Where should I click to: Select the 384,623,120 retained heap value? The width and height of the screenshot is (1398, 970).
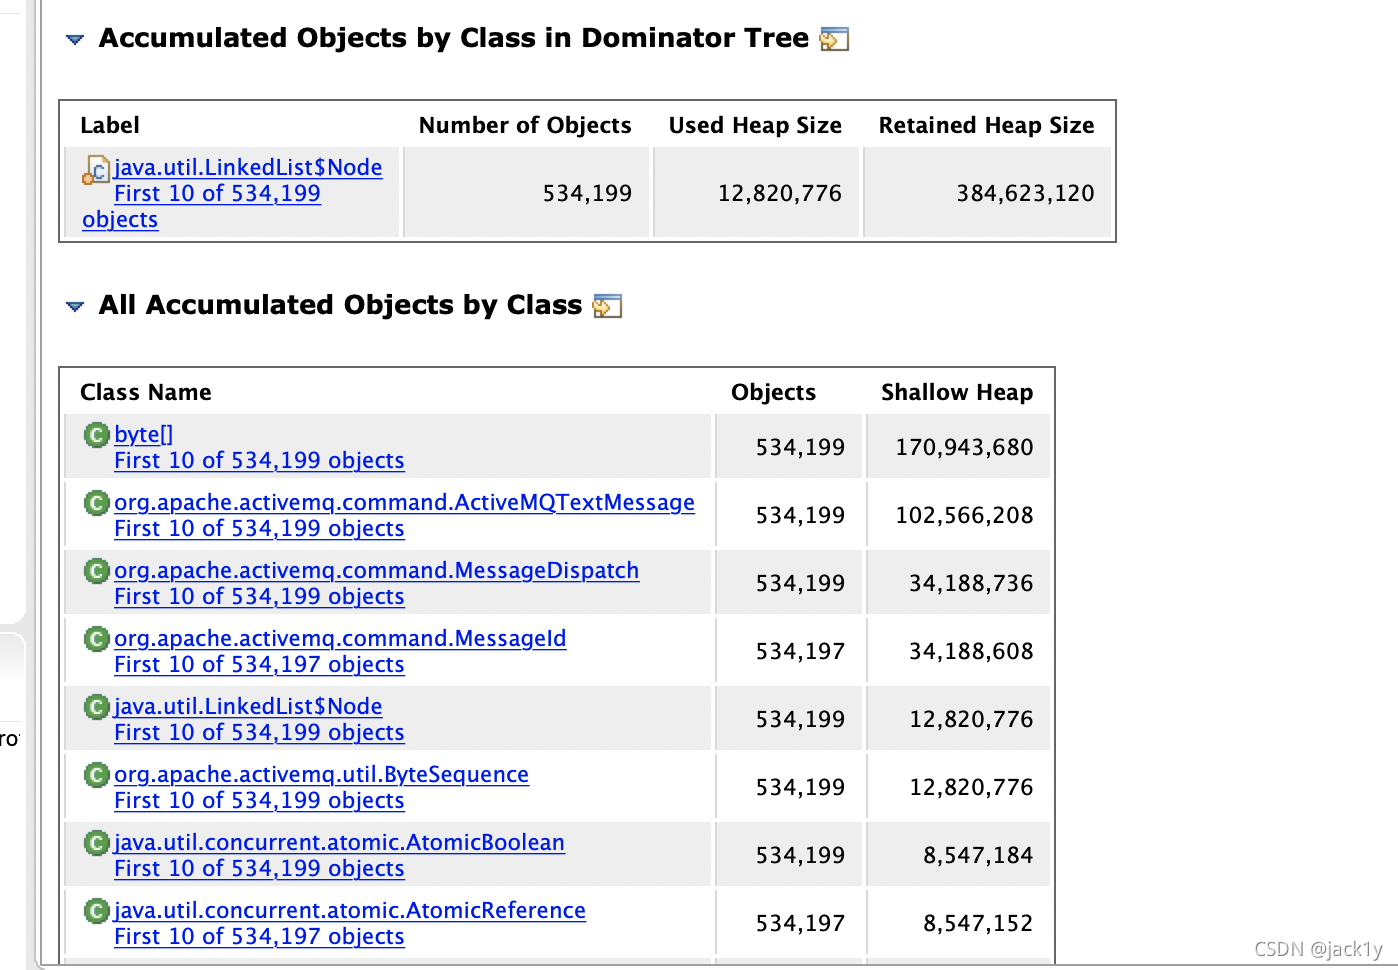point(1025,193)
